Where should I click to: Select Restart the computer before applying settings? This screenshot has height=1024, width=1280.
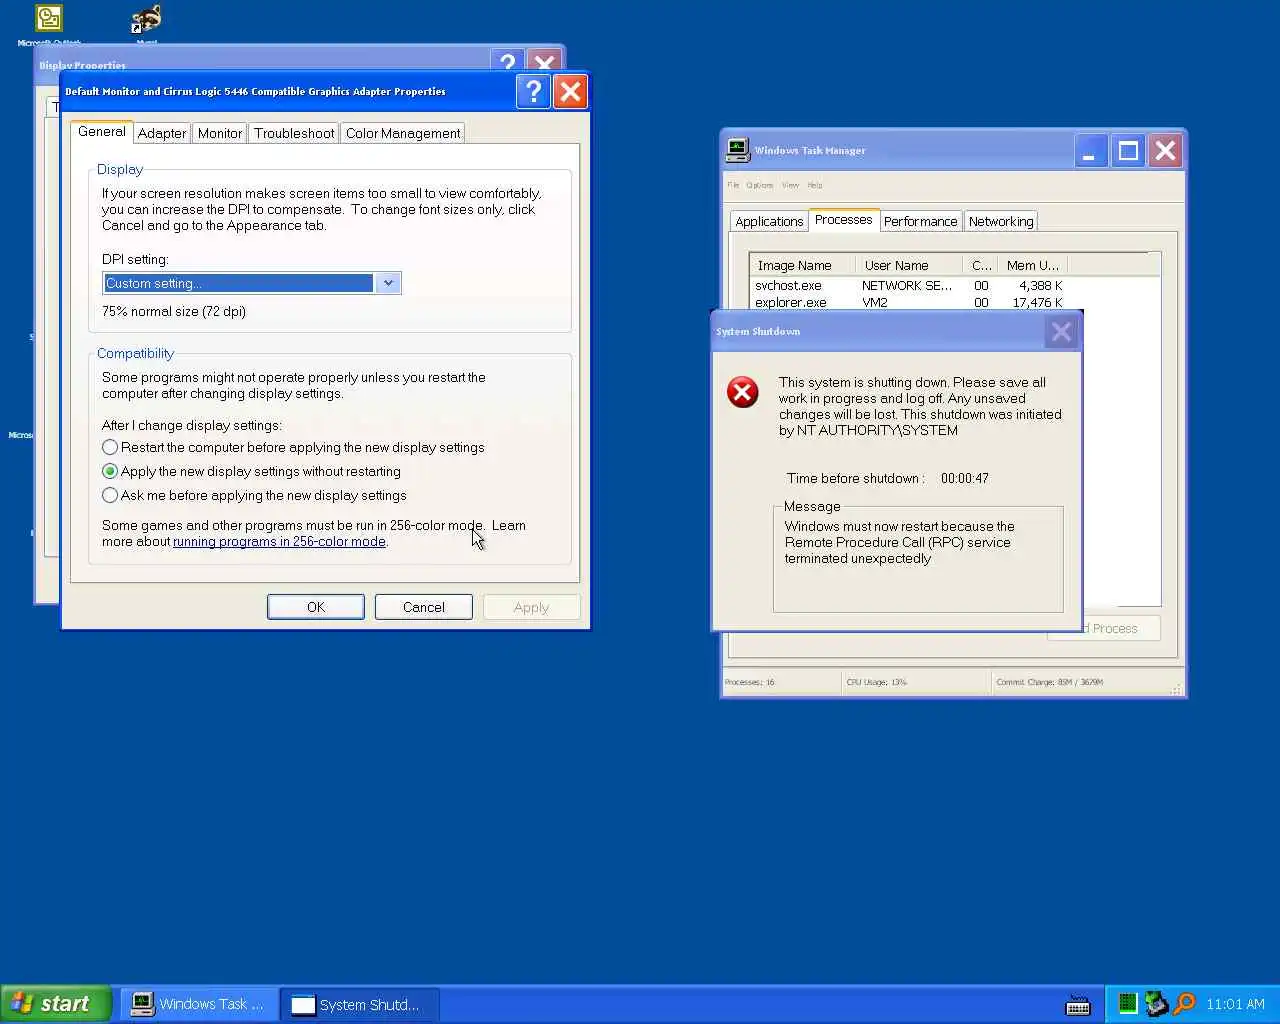pos(293,447)
